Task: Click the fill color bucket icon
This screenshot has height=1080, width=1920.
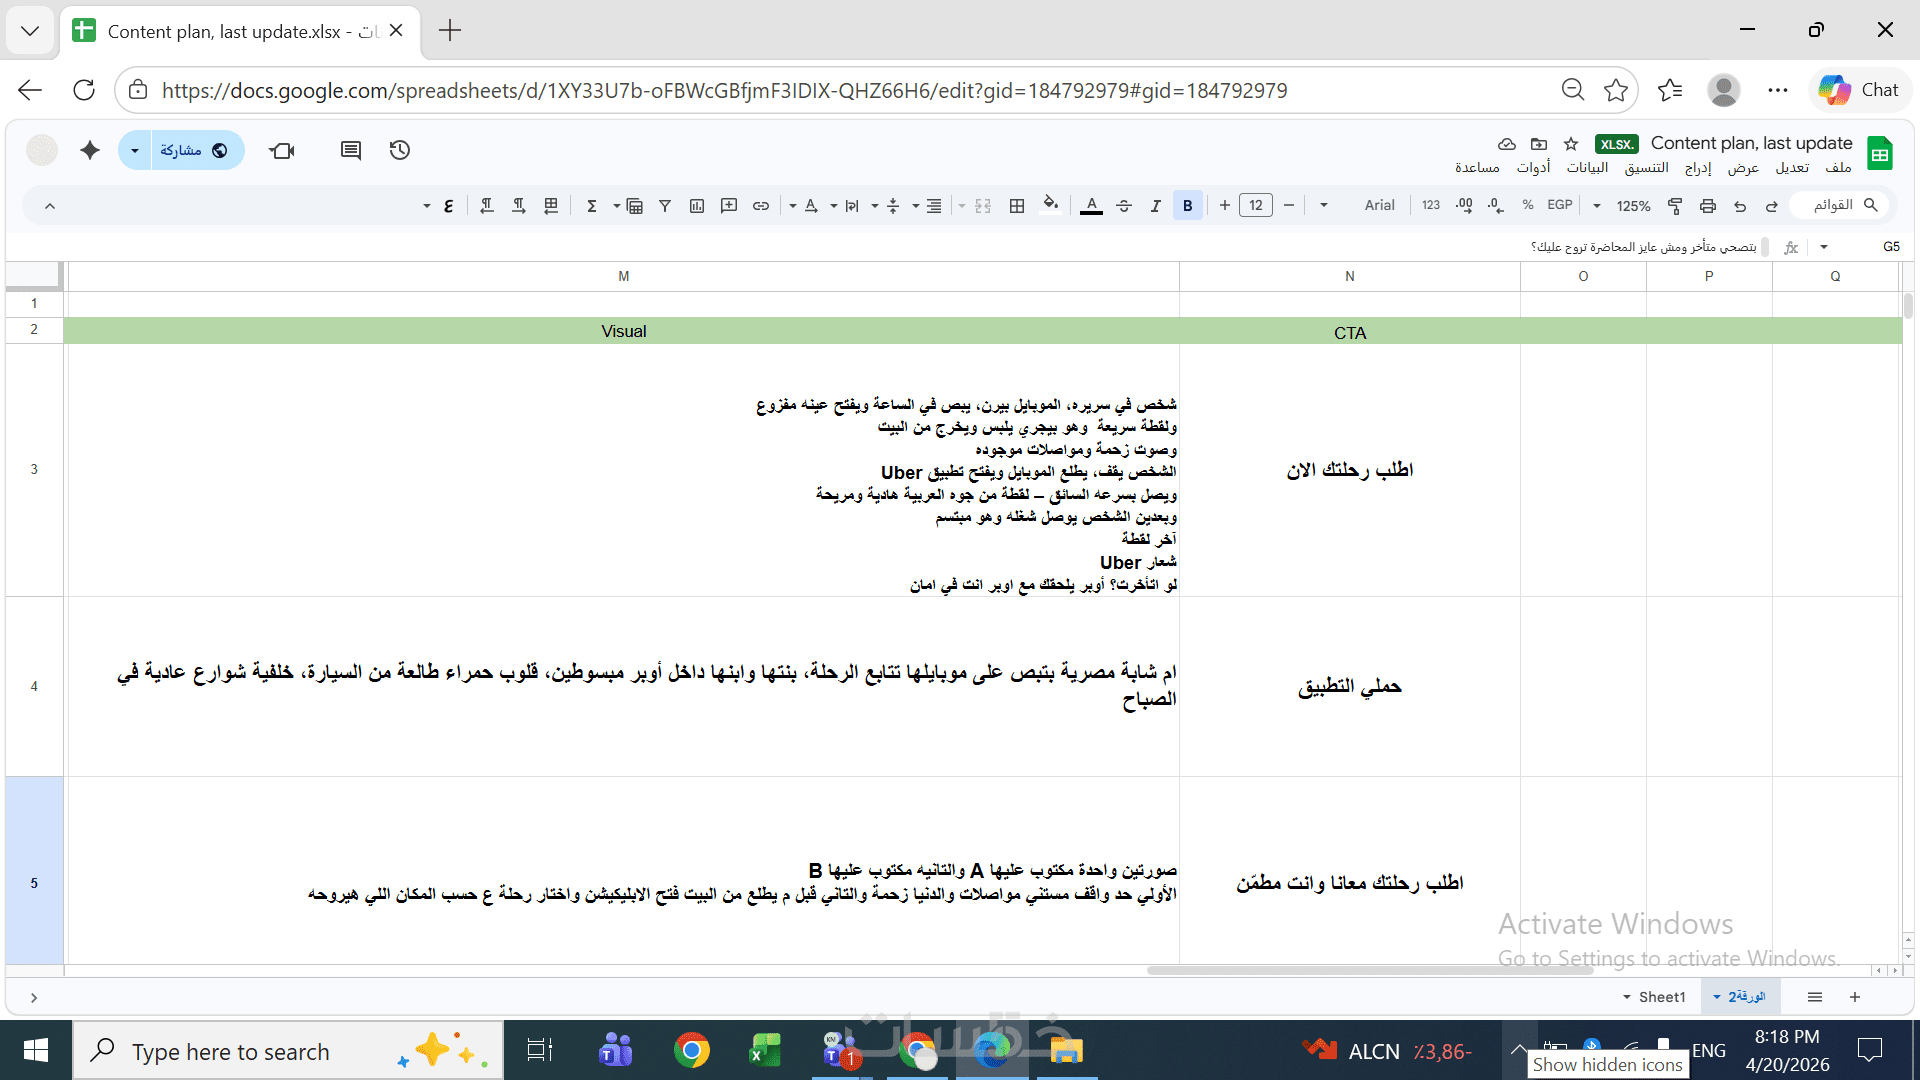Action: [1050, 205]
